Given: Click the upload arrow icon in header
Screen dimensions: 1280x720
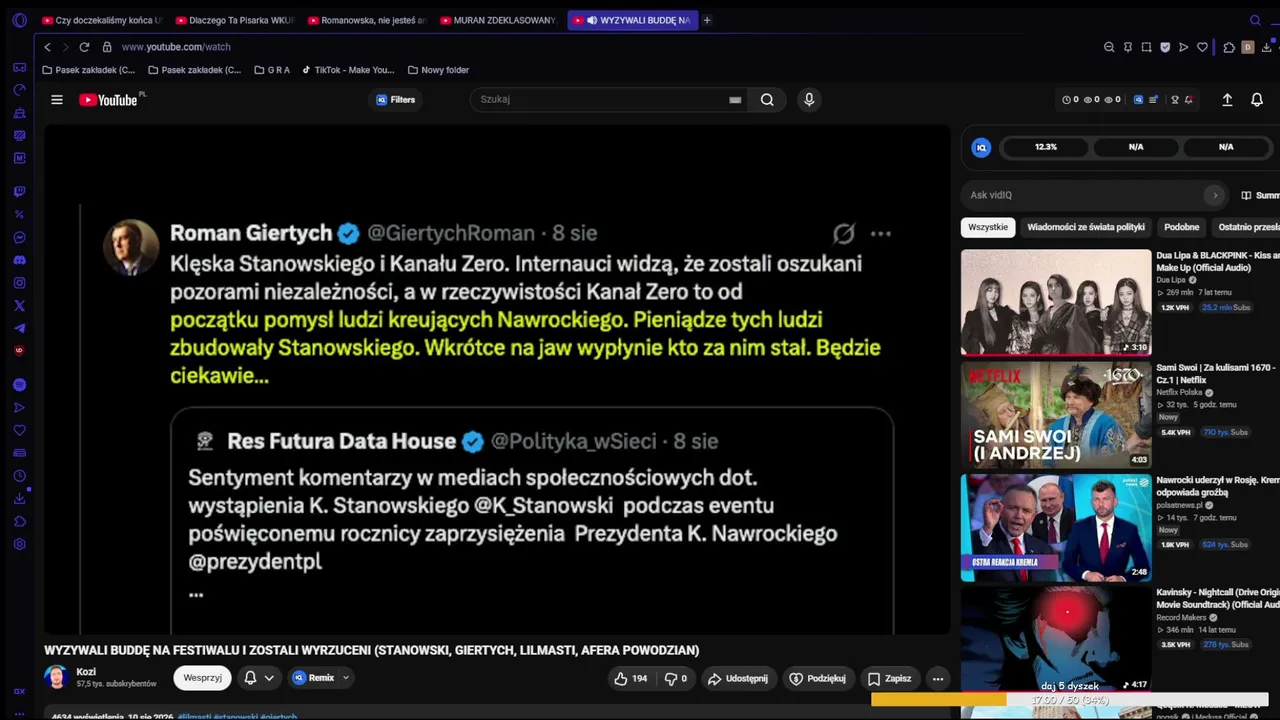Looking at the screenshot, I should click(x=1227, y=100).
